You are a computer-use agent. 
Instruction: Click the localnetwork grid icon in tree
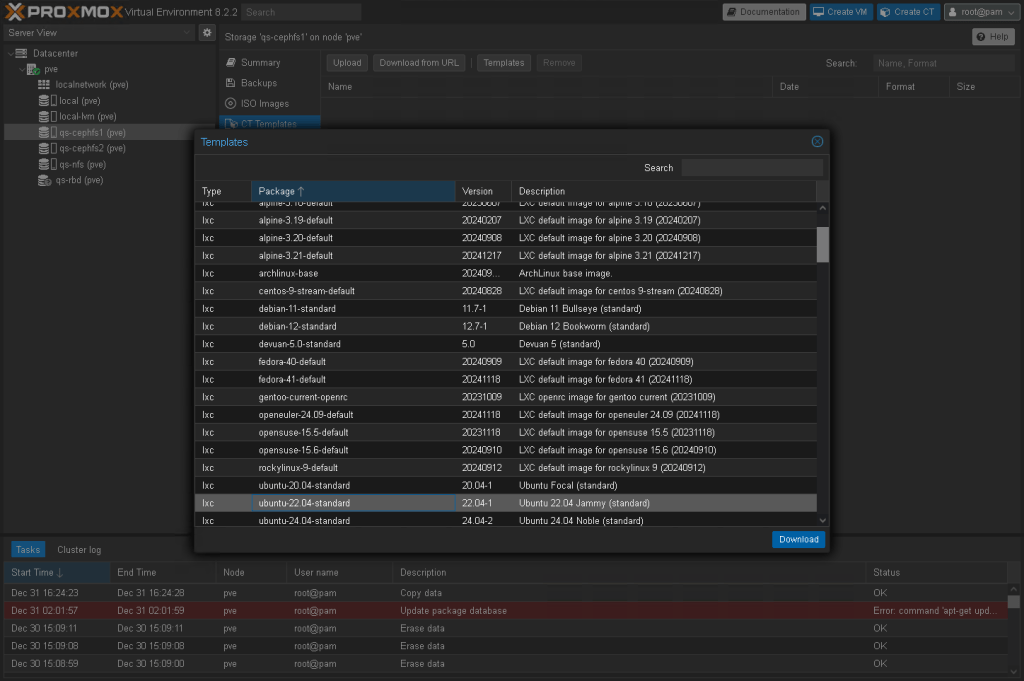click(x=44, y=85)
